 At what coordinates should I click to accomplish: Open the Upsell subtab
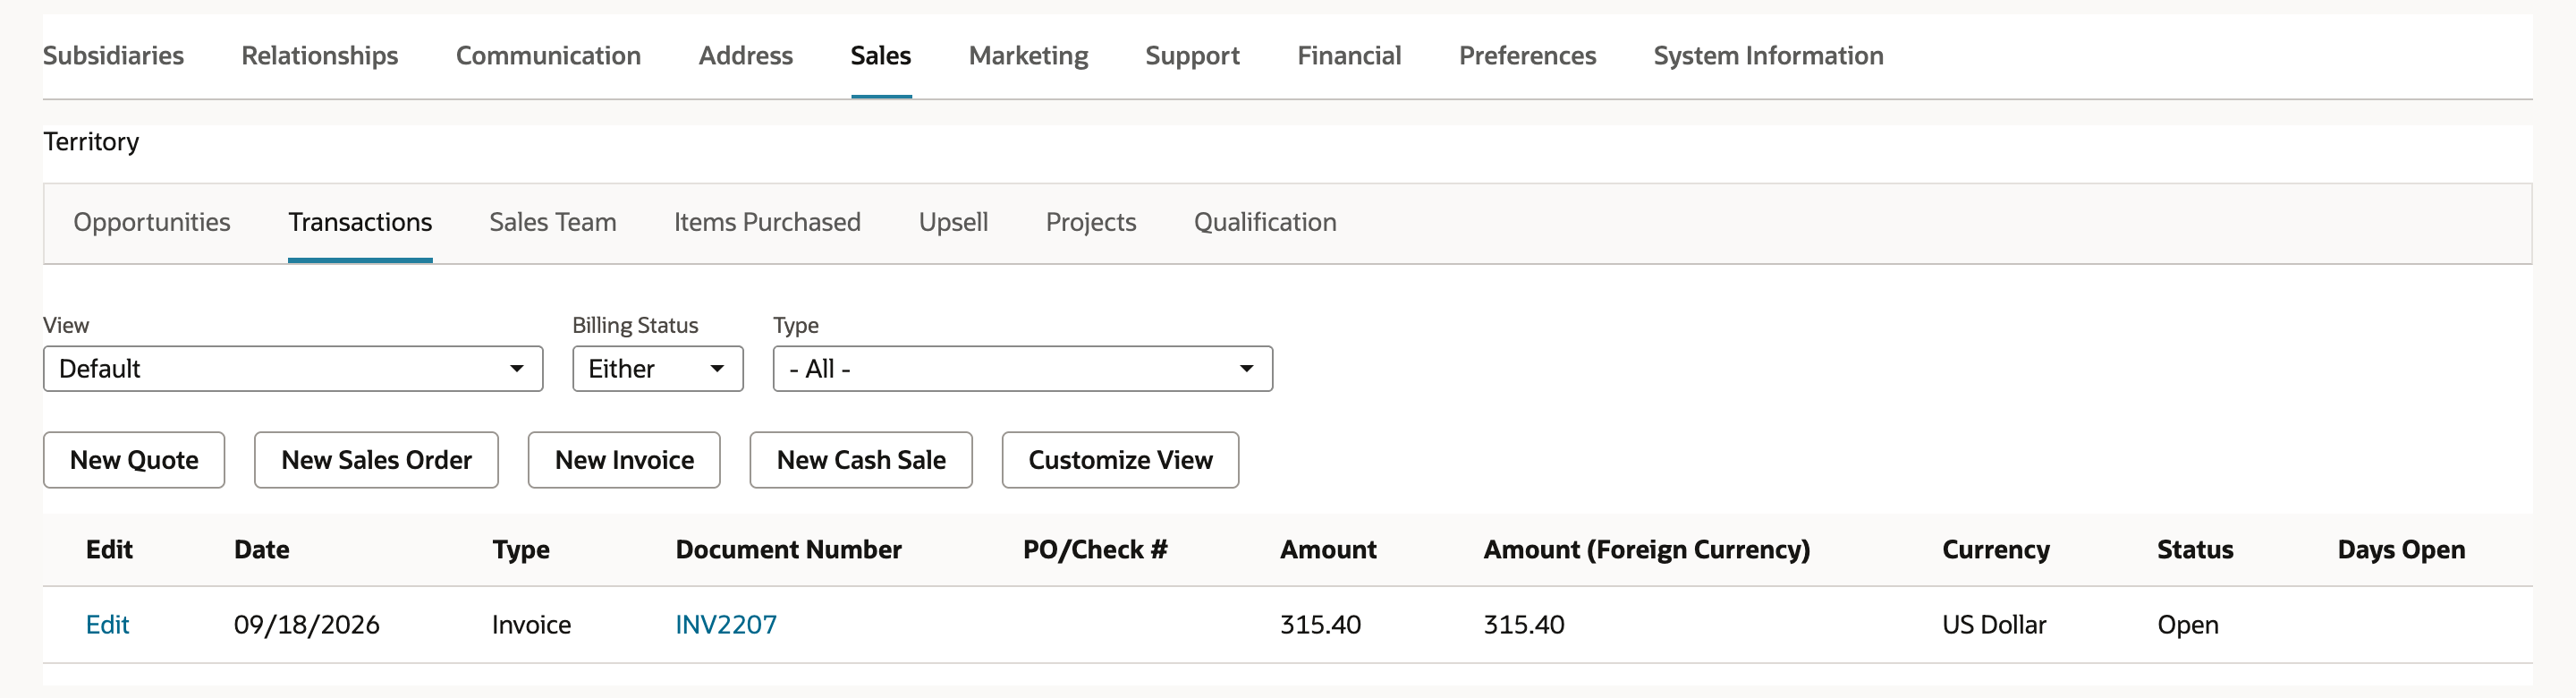click(x=953, y=222)
